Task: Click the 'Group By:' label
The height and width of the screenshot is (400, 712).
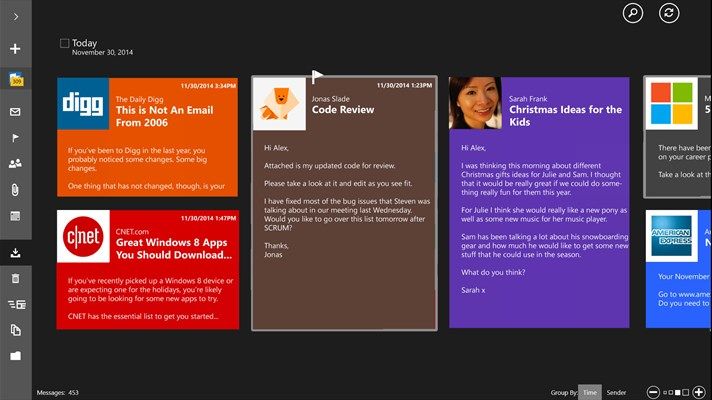Action: (x=564, y=392)
